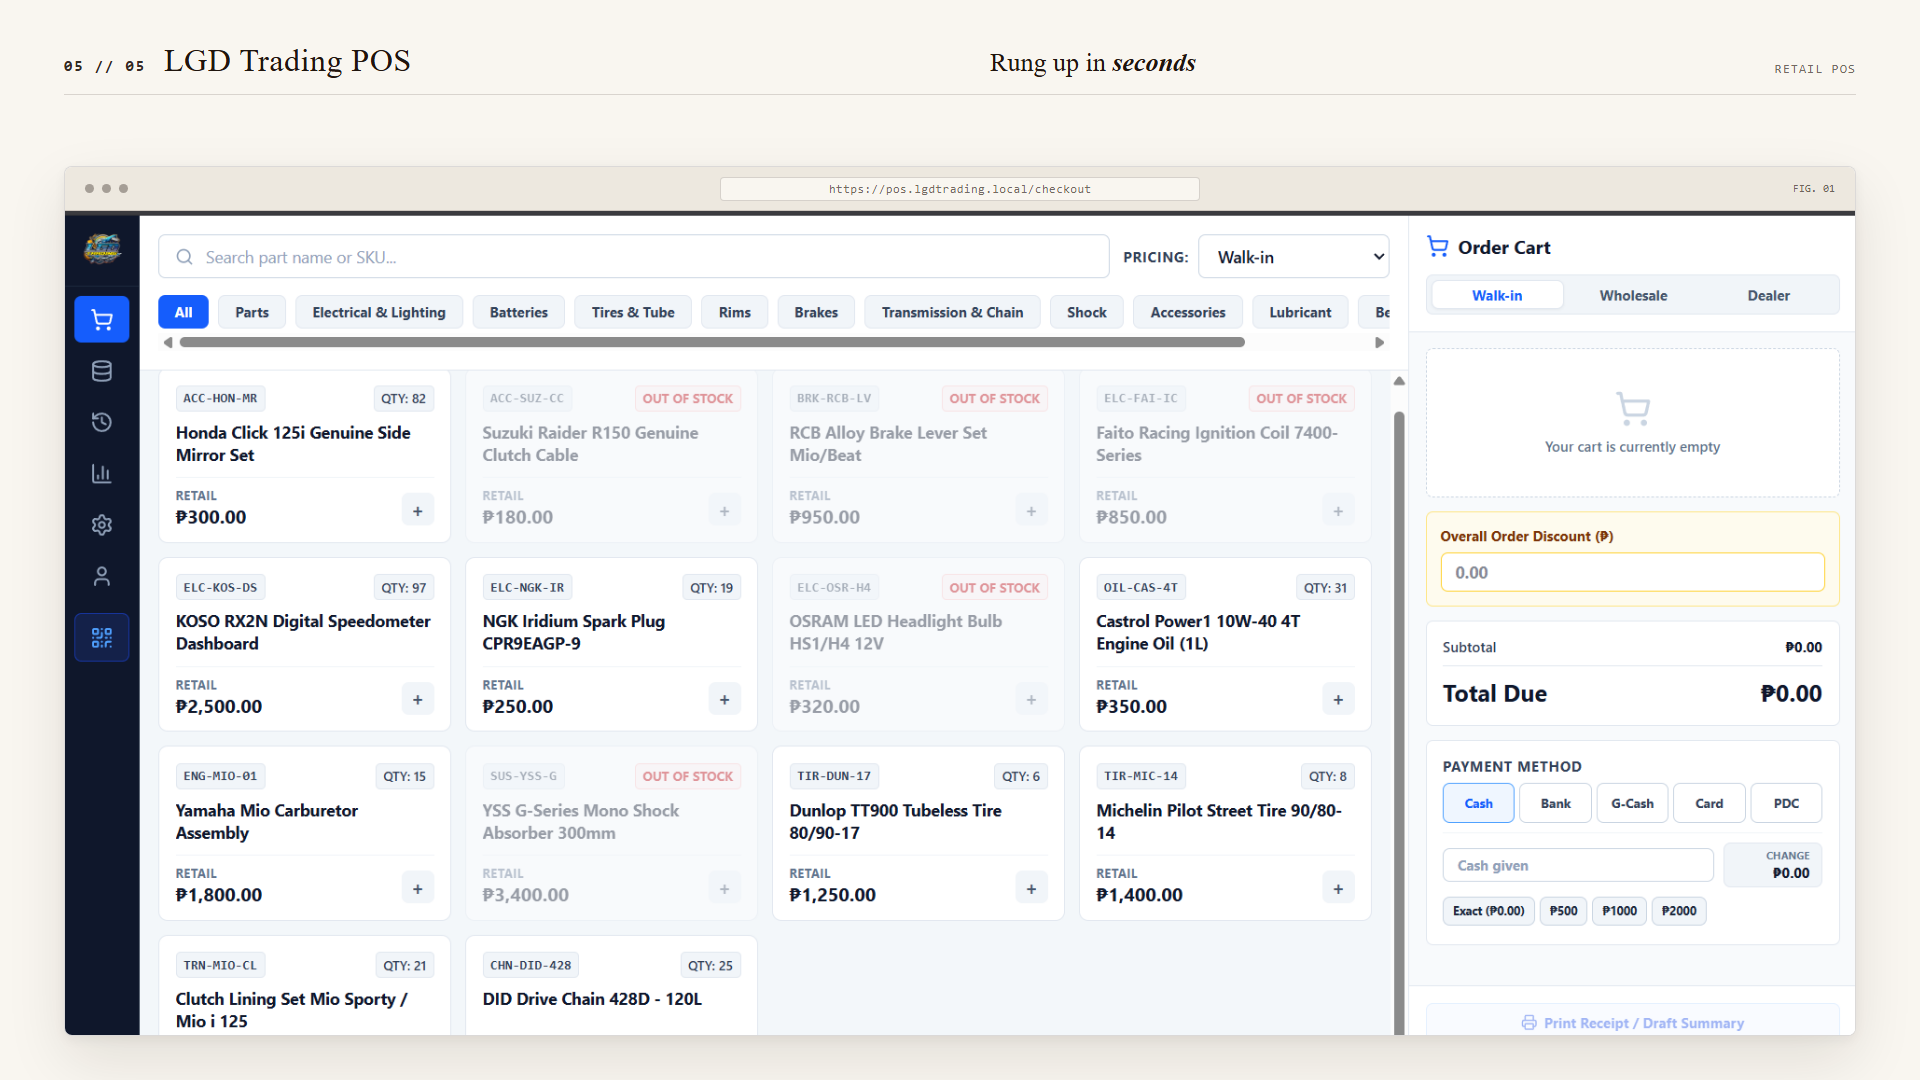Viewport: 1920px width, 1080px height.
Task: Click the ₱2000 quick cash button
Action: [1679, 911]
